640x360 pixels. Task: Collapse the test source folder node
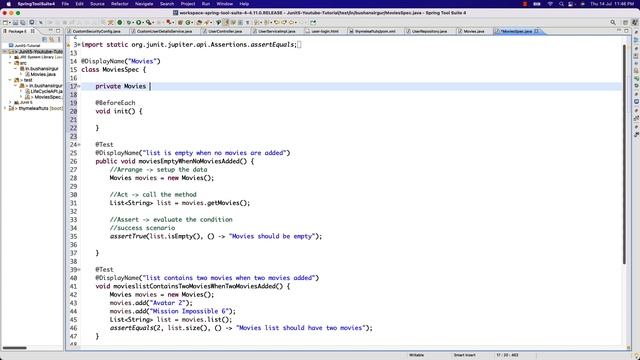pos(11,80)
